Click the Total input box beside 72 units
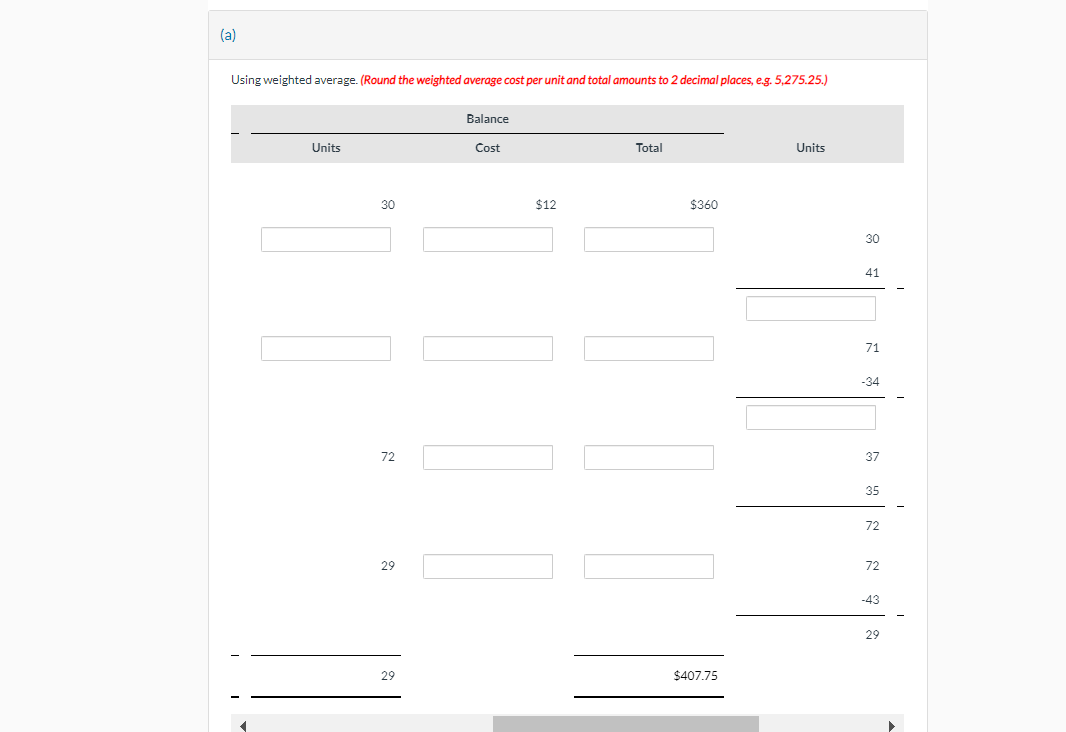The height and width of the screenshot is (732, 1066). tap(648, 457)
